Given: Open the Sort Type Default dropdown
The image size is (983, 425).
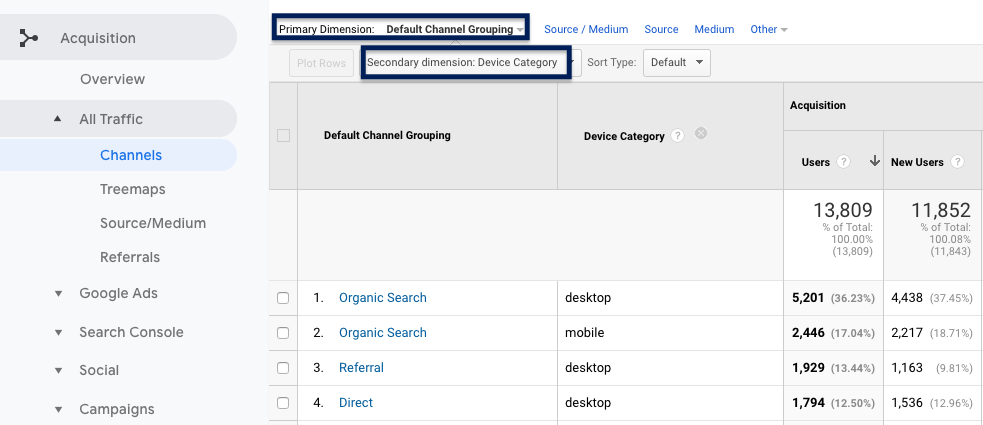Looking at the screenshot, I should click(x=676, y=62).
